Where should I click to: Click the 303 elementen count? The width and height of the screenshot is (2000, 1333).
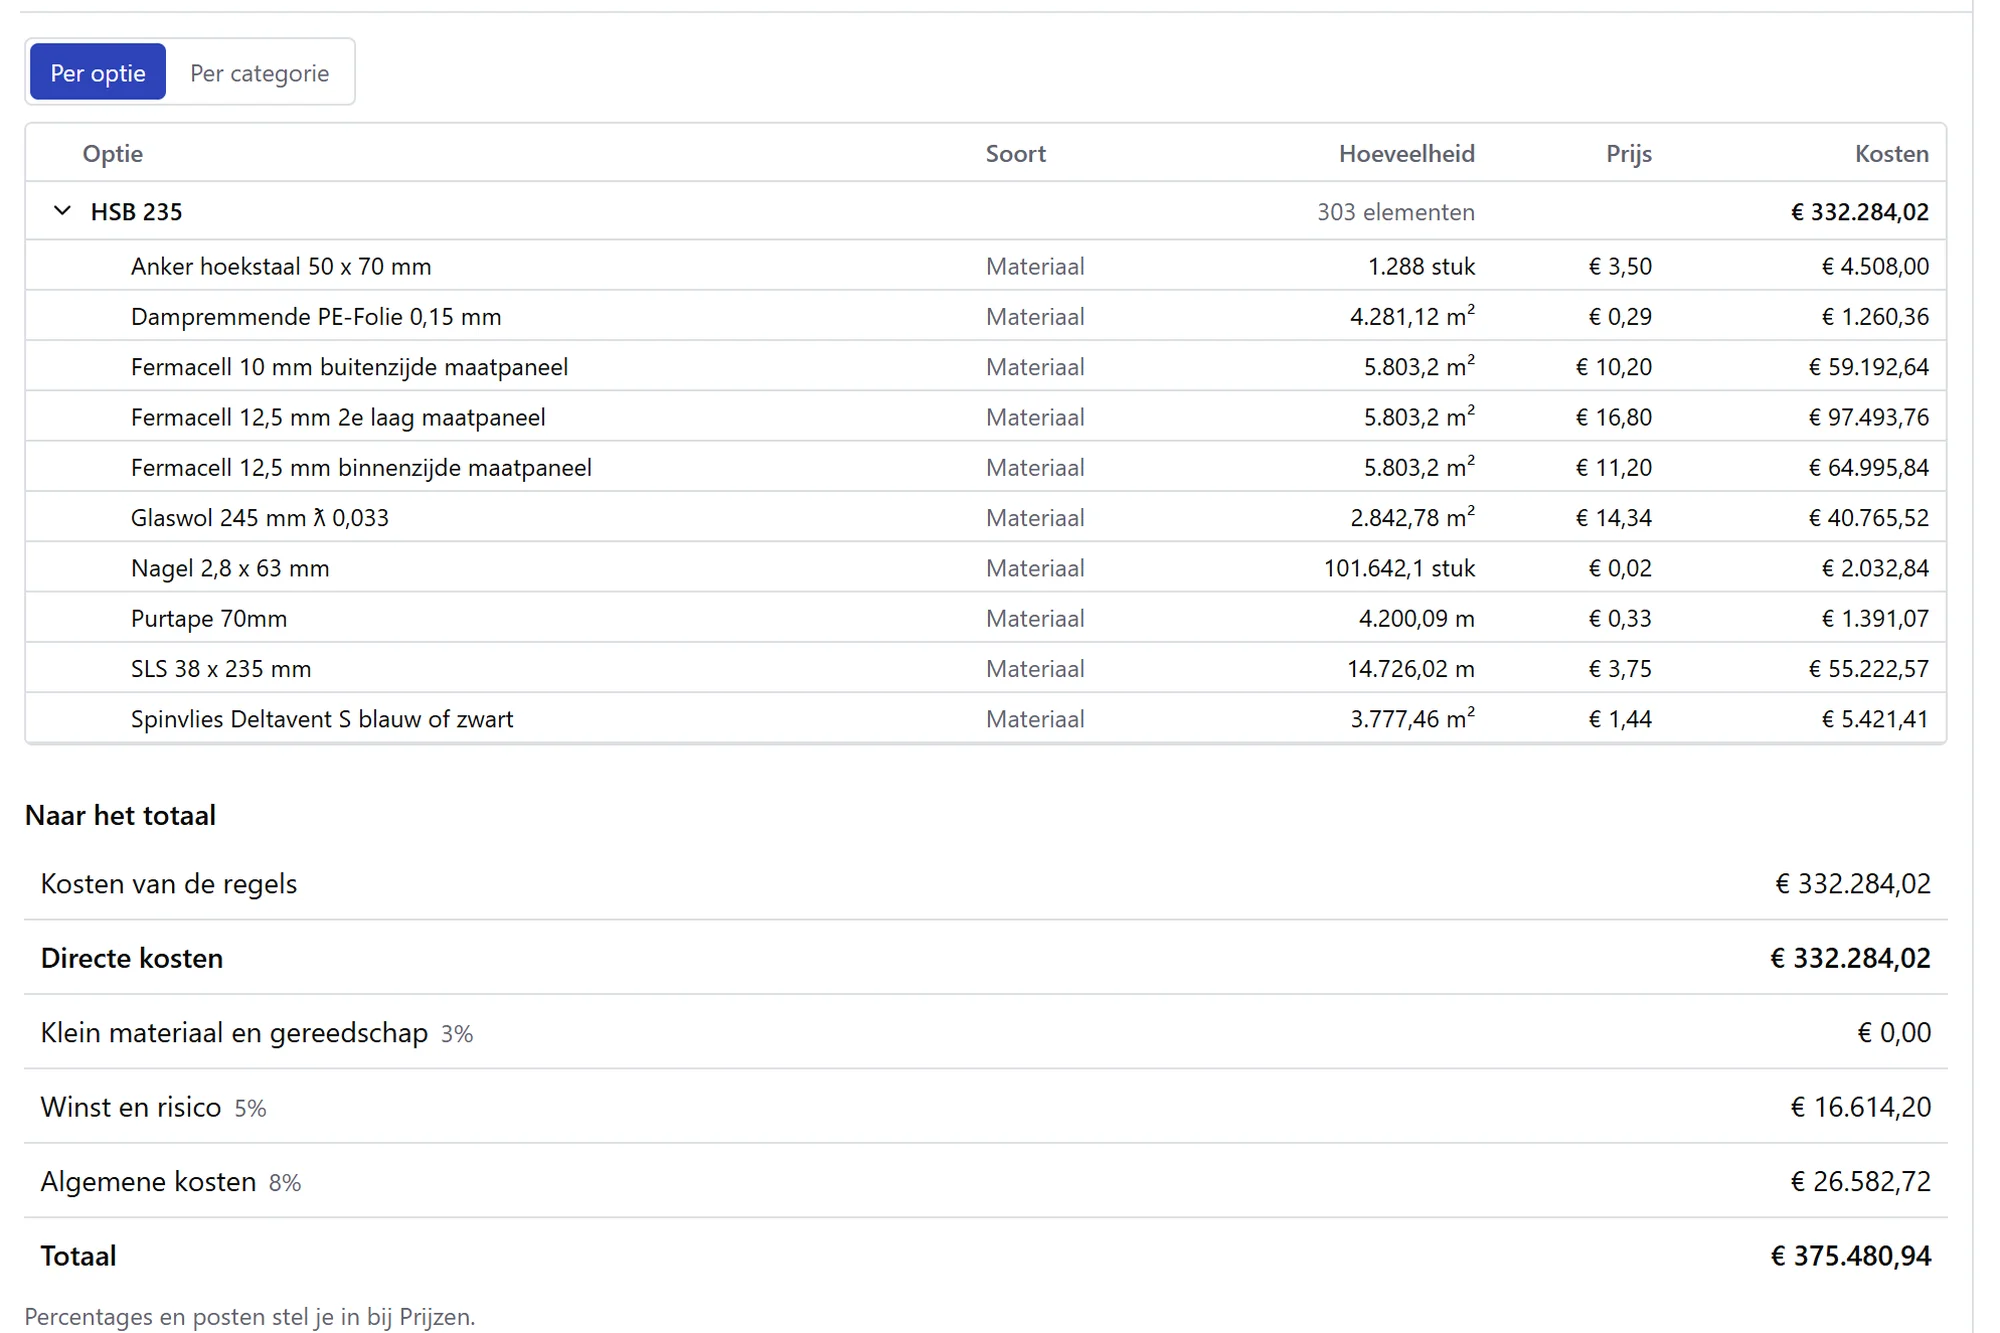tap(1395, 212)
